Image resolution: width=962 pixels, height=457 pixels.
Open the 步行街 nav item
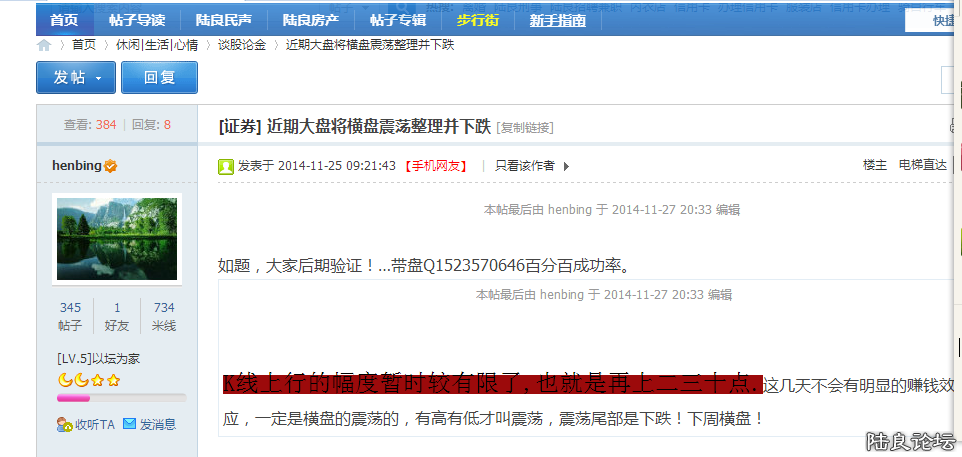point(478,20)
